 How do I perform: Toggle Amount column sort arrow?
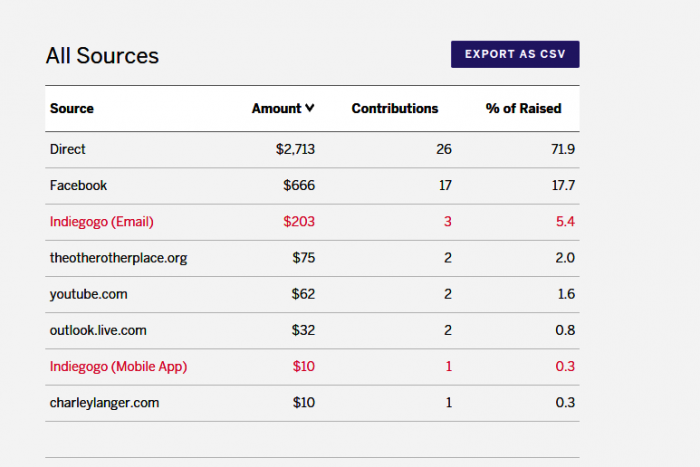(310, 108)
